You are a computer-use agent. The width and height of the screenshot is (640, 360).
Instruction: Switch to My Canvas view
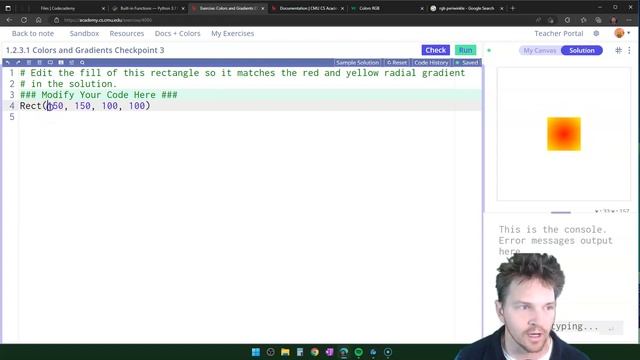[540, 51]
